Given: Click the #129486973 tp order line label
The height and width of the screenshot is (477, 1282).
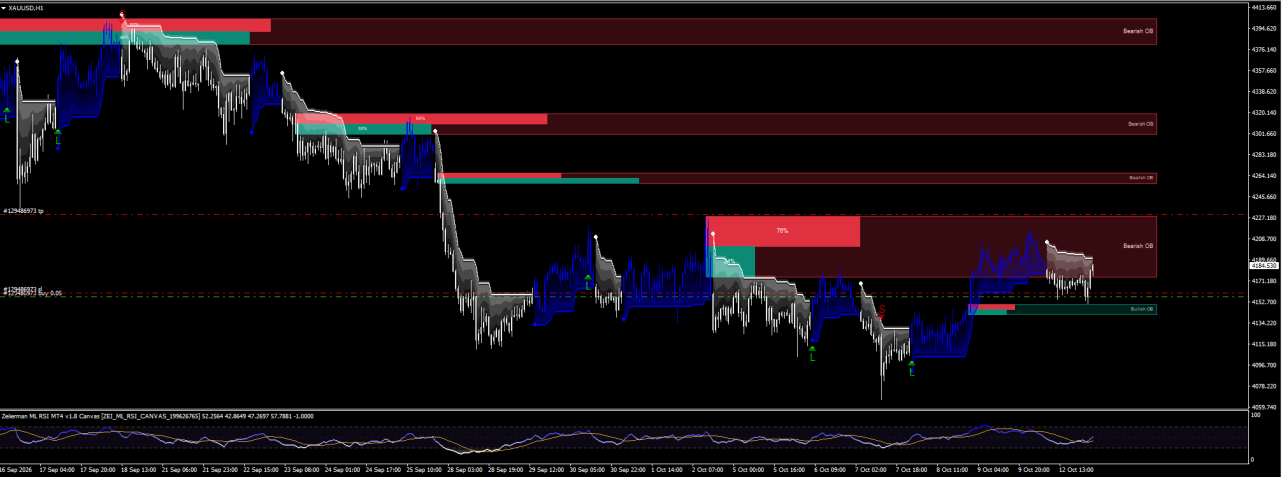Looking at the screenshot, I should point(23,211).
